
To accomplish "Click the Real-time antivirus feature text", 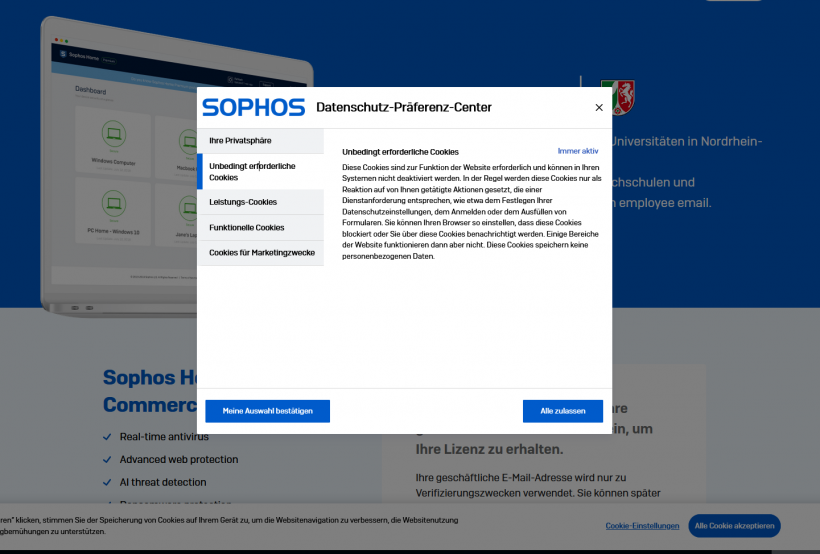I will (164, 437).
